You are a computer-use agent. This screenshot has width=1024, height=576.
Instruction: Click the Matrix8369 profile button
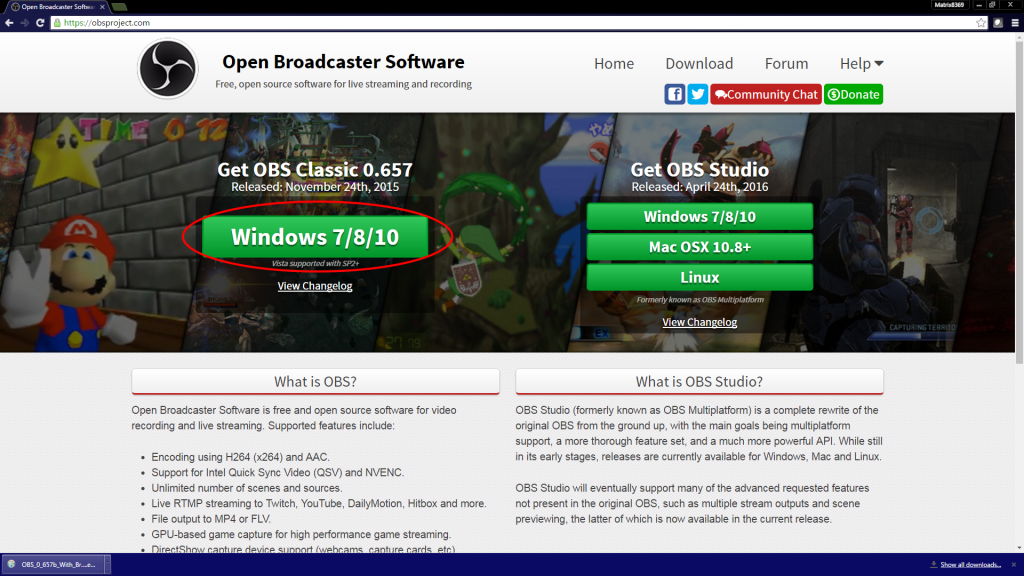click(949, 5)
